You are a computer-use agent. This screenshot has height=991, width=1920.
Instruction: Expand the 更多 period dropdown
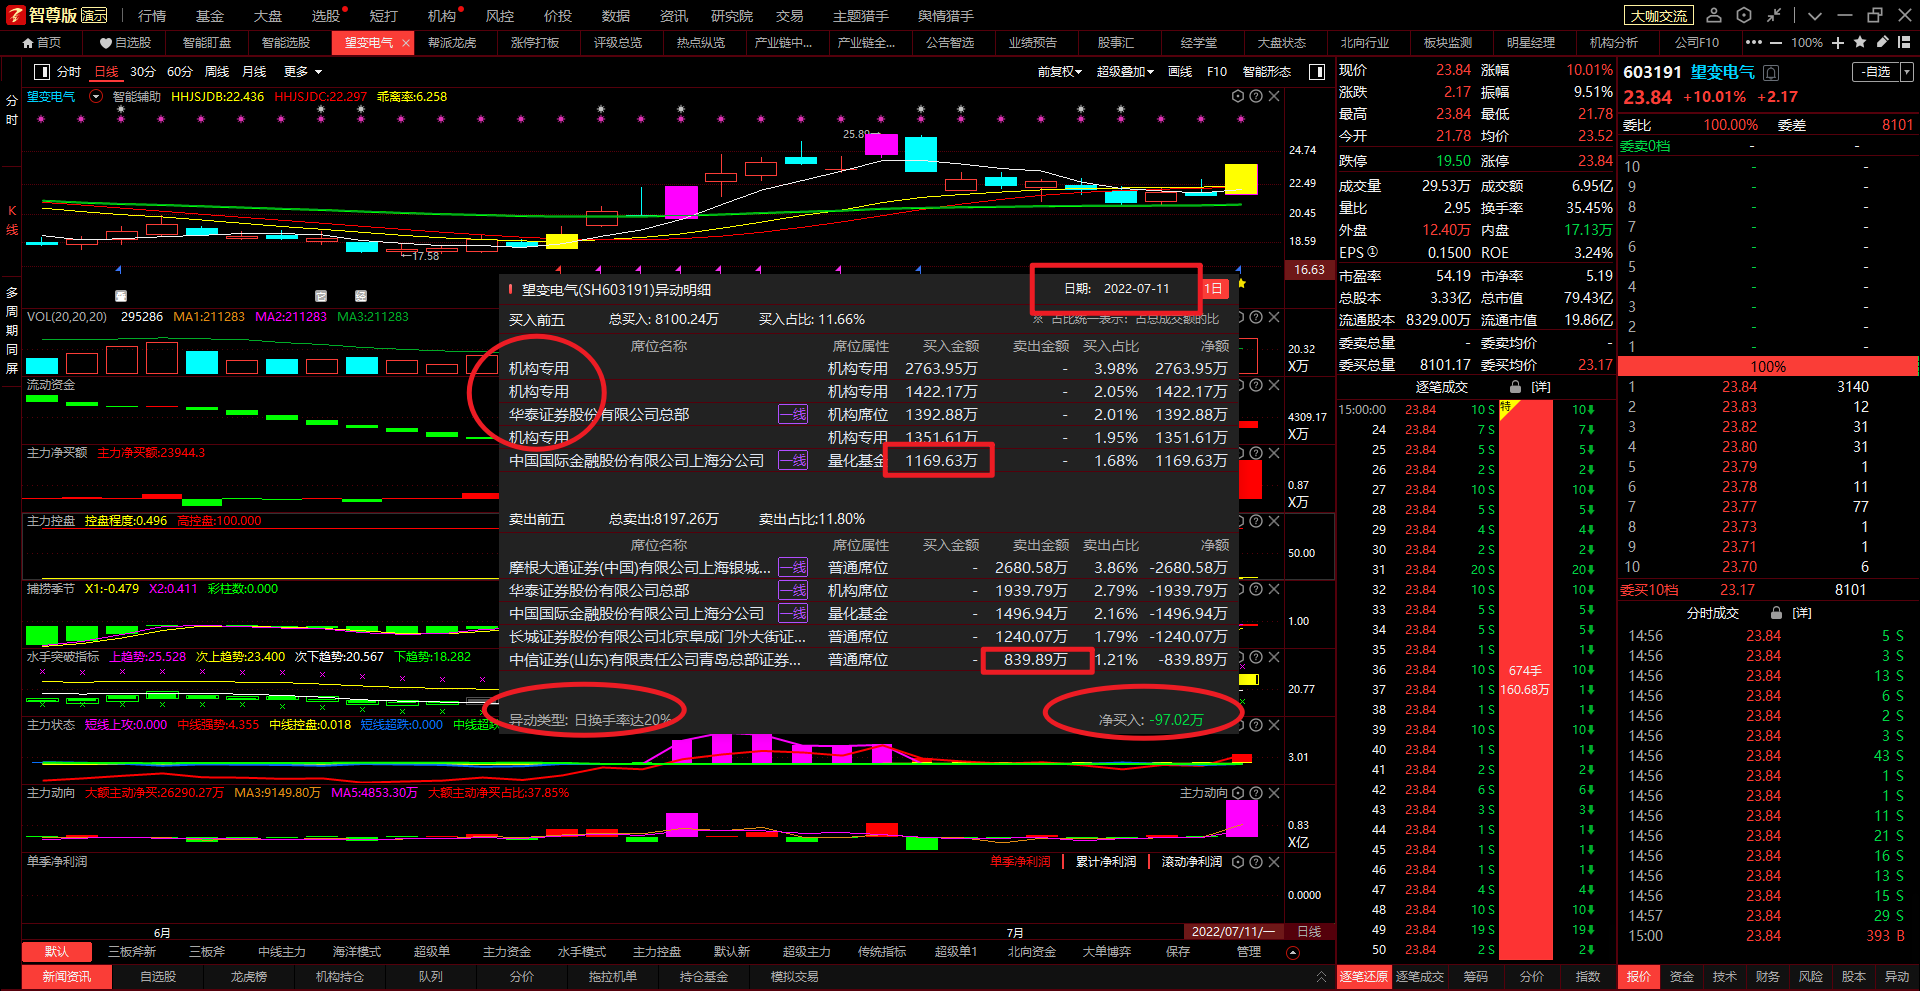point(303,72)
